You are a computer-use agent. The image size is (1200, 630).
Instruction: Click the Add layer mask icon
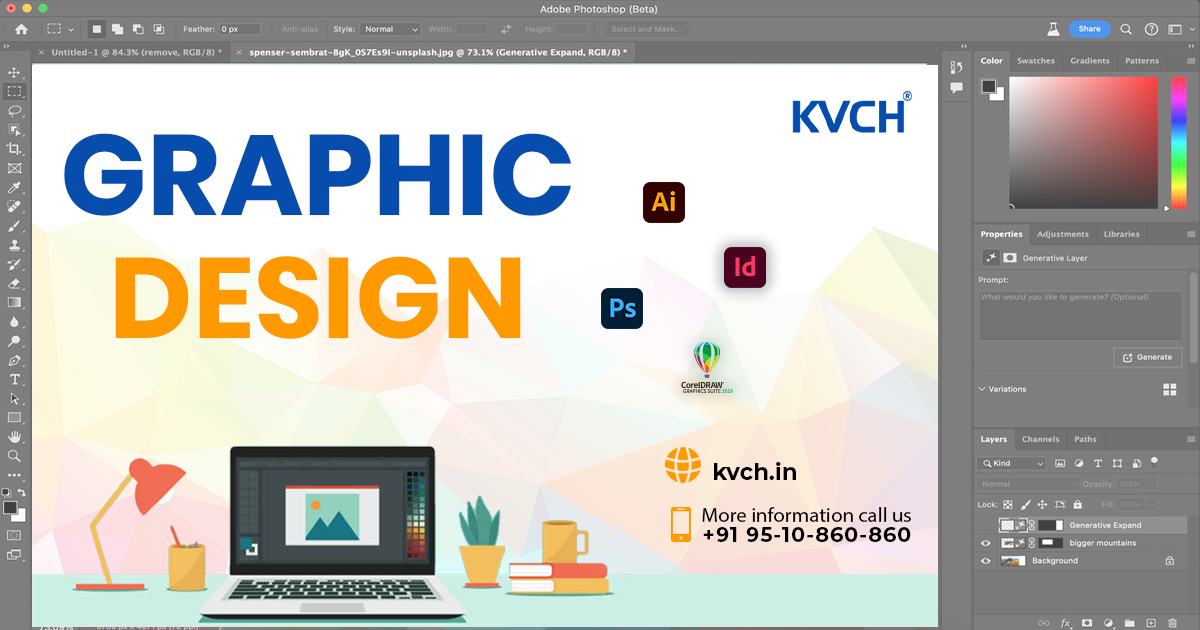(x=1087, y=623)
